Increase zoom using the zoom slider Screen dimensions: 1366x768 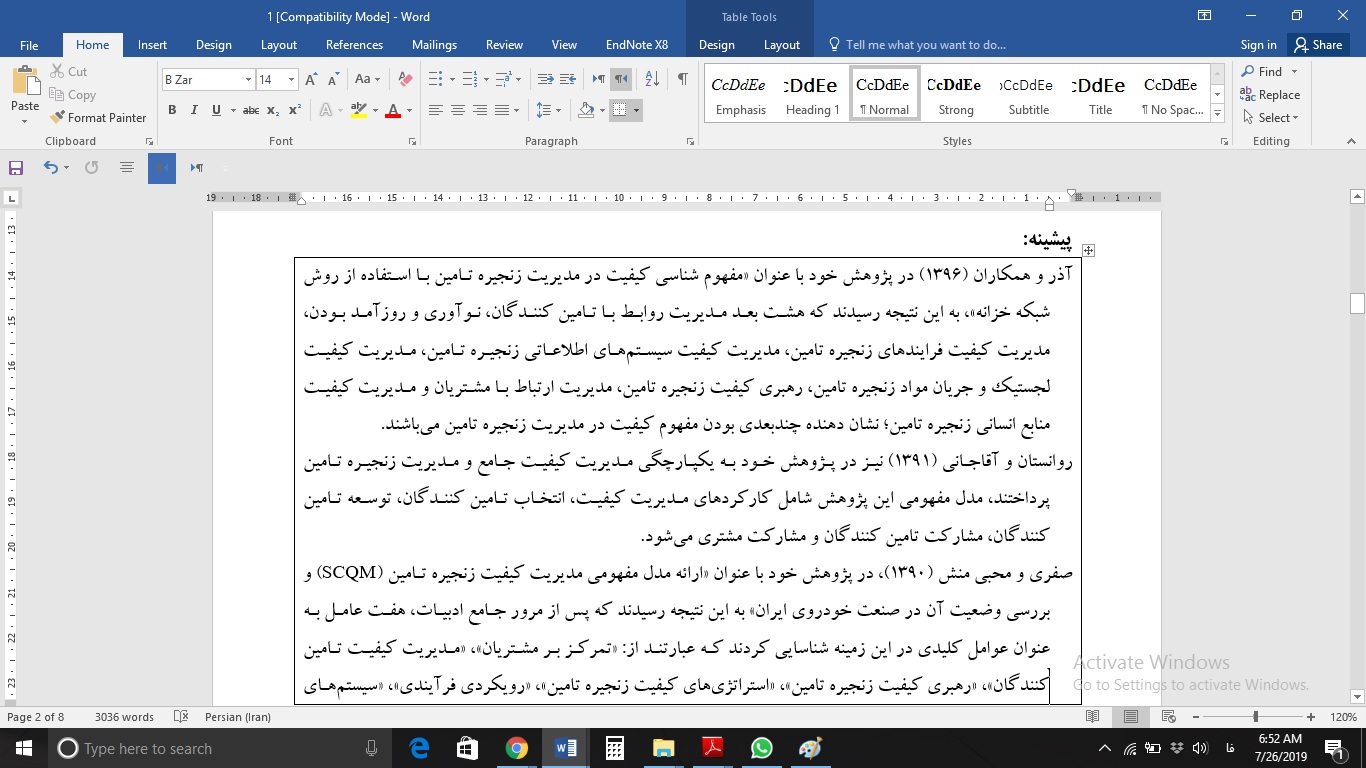pyautogui.click(x=1310, y=716)
